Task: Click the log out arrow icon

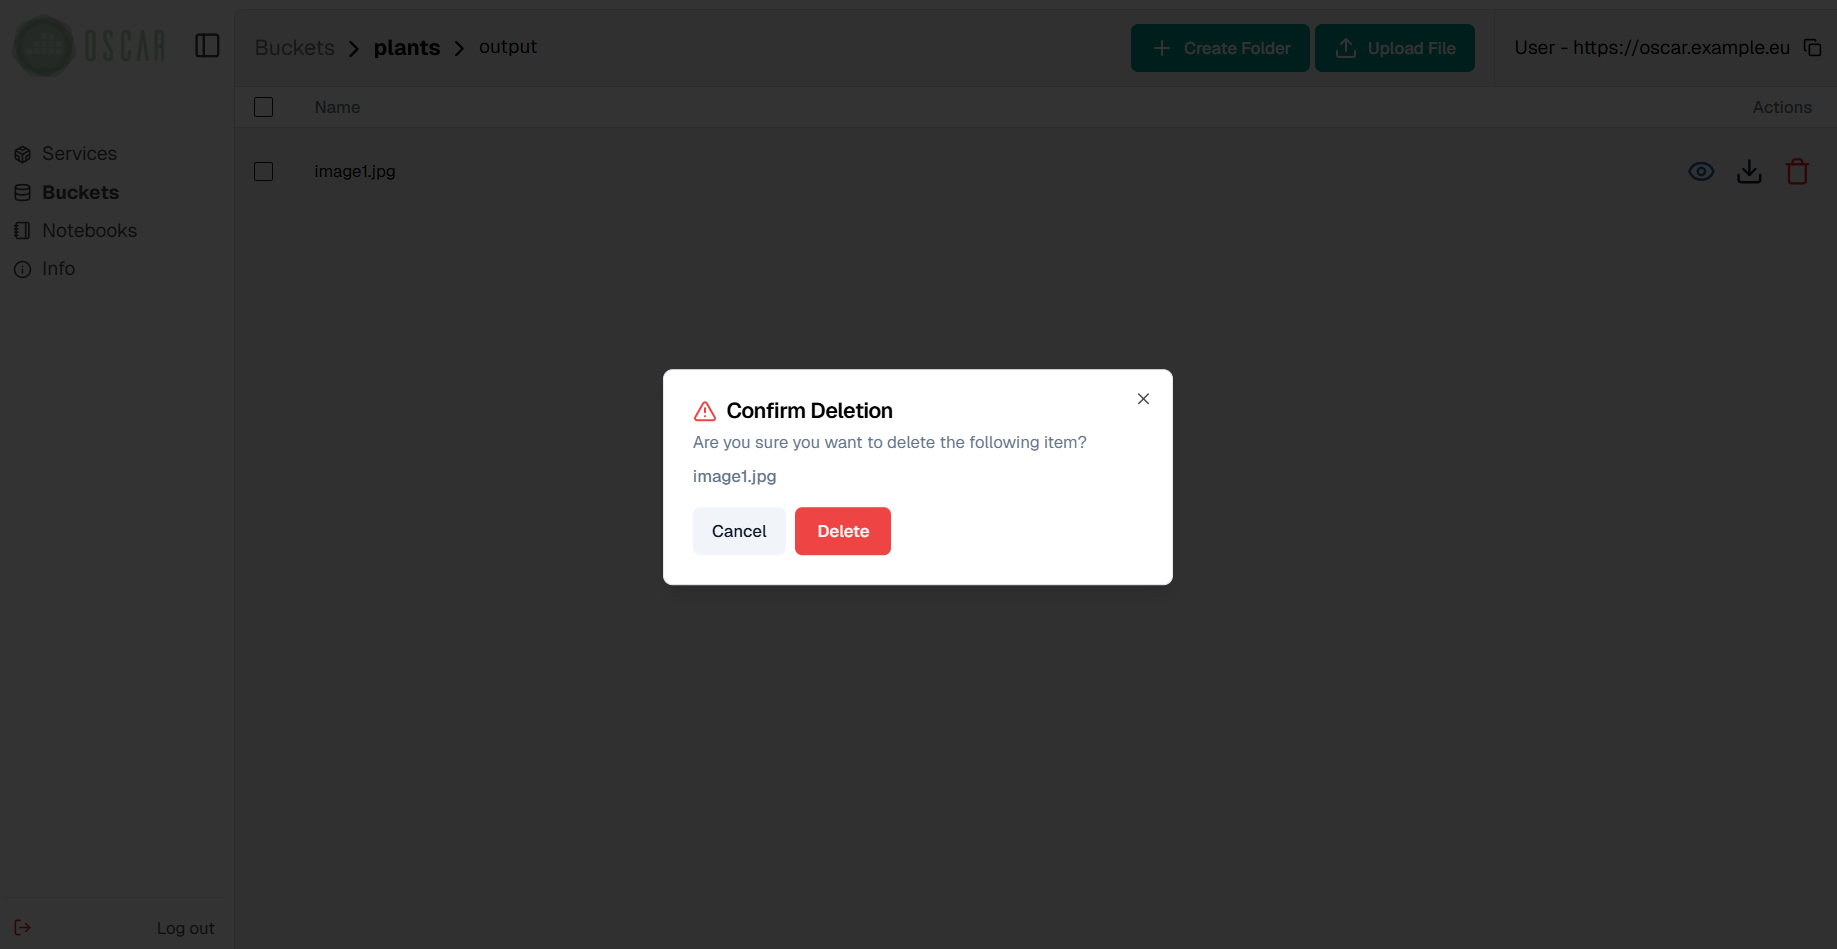Action: (23, 928)
